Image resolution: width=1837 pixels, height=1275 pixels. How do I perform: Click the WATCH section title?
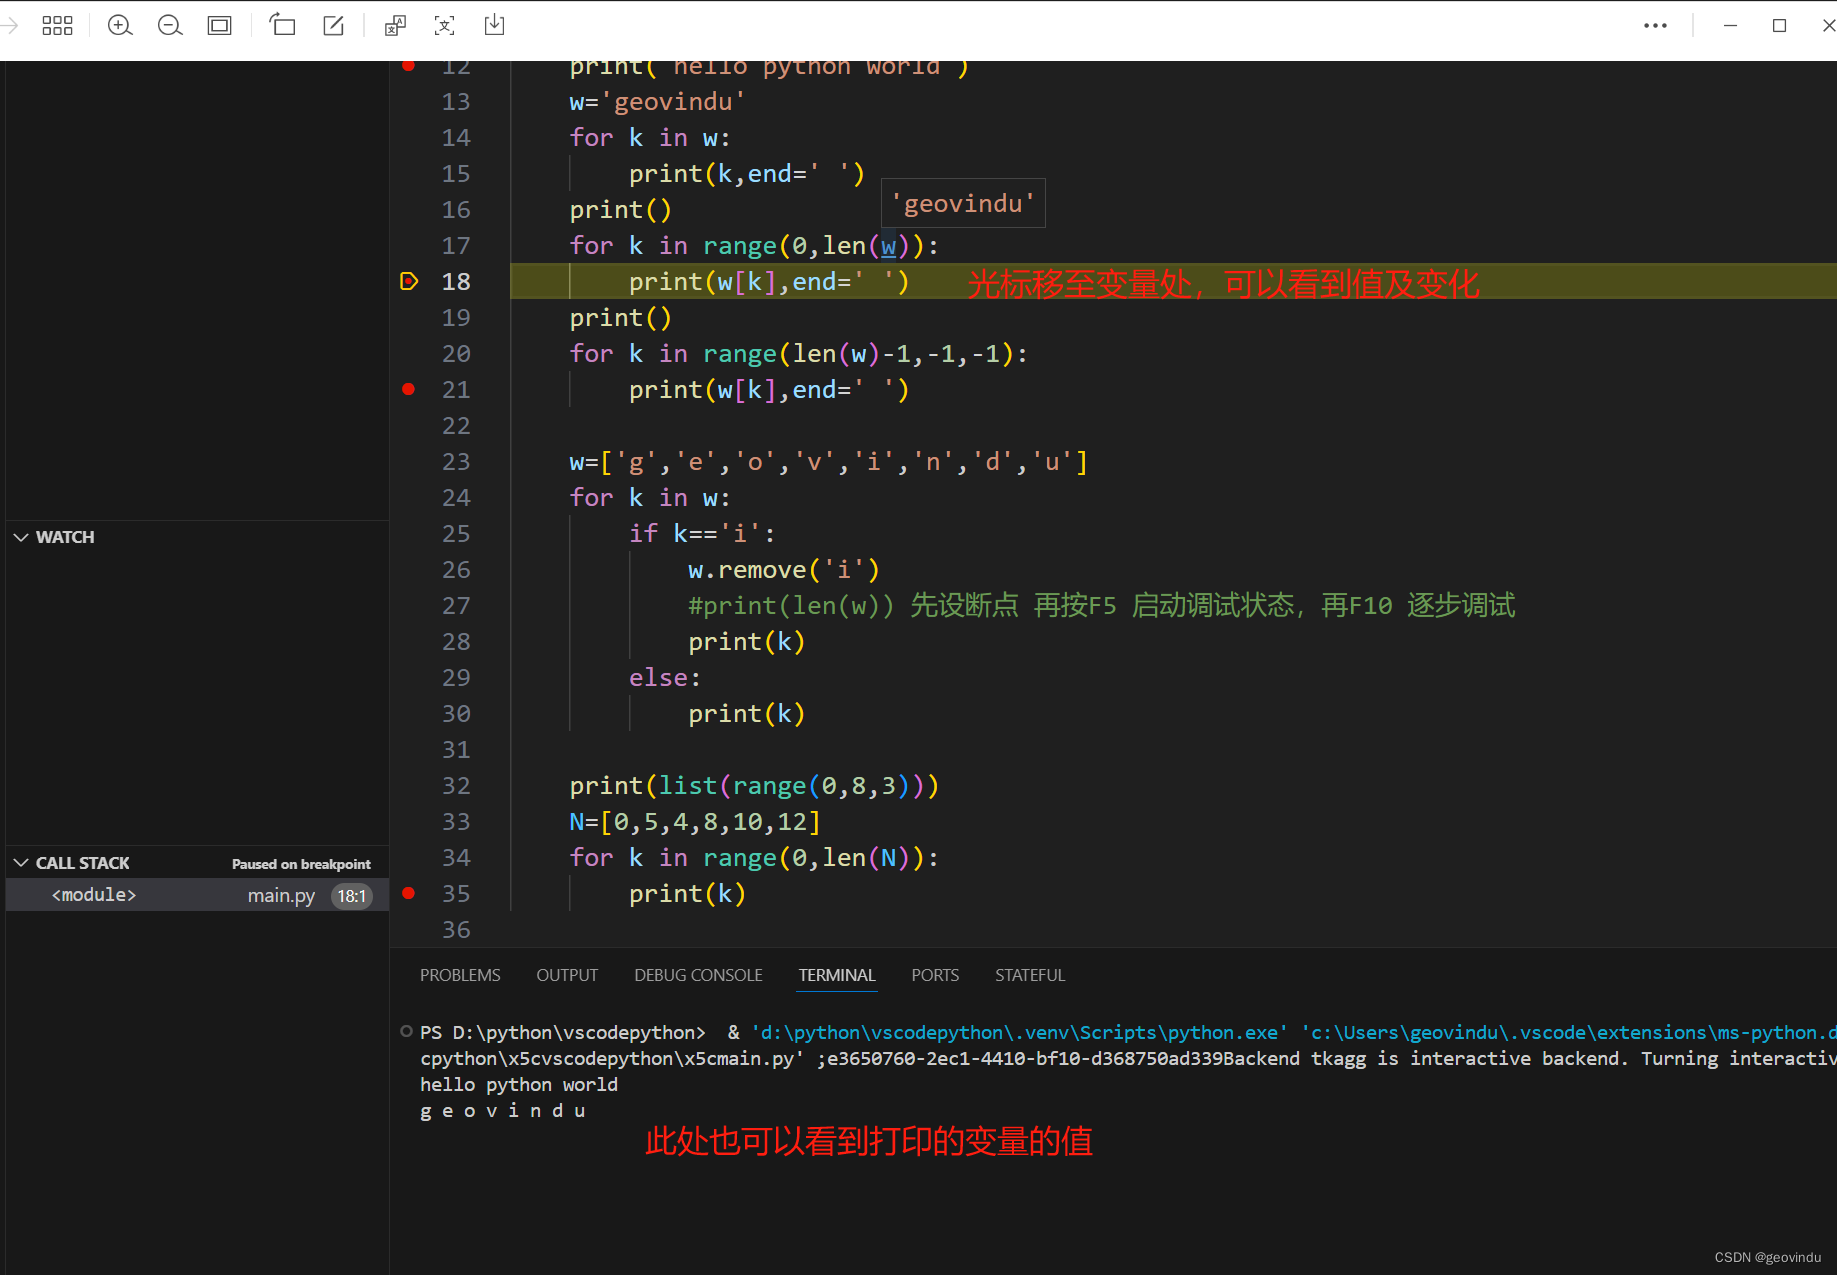coord(65,537)
